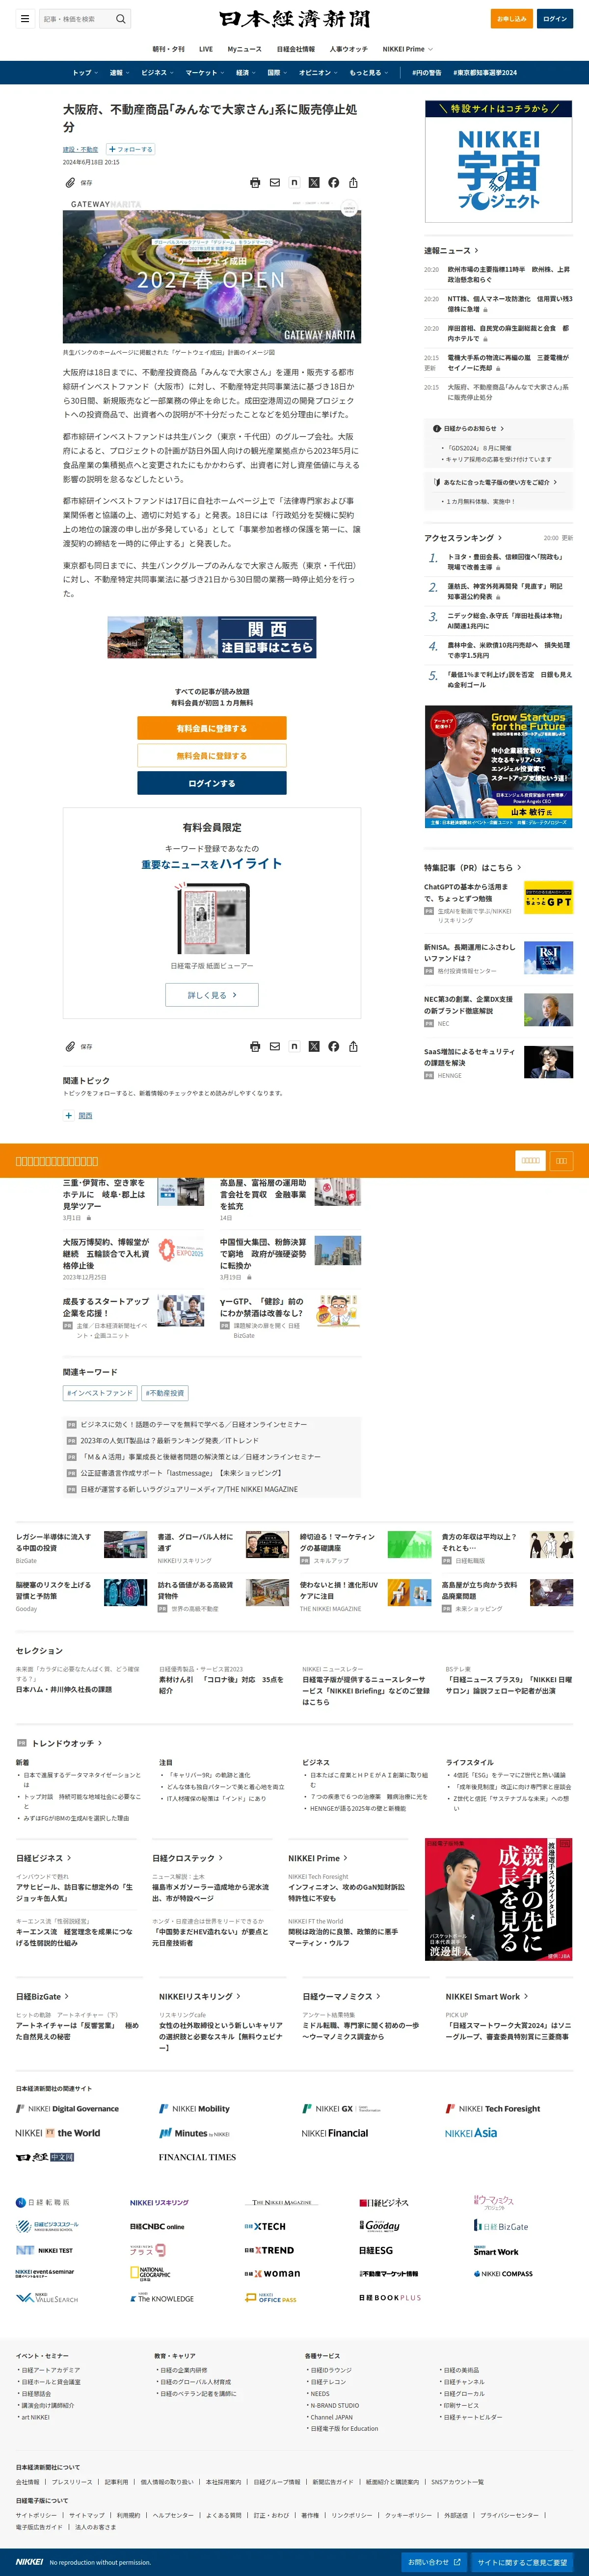Save article with the bottom clip icon
The height and width of the screenshot is (2576, 589).
click(70, 1046)
